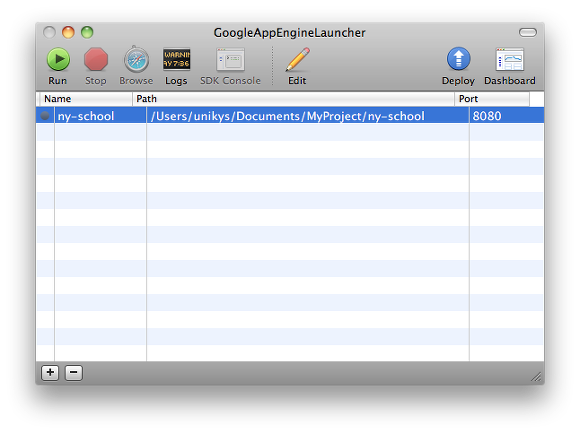580x434 pixels.
Task: Click the green zoom window button
Action: pos(87,33)
